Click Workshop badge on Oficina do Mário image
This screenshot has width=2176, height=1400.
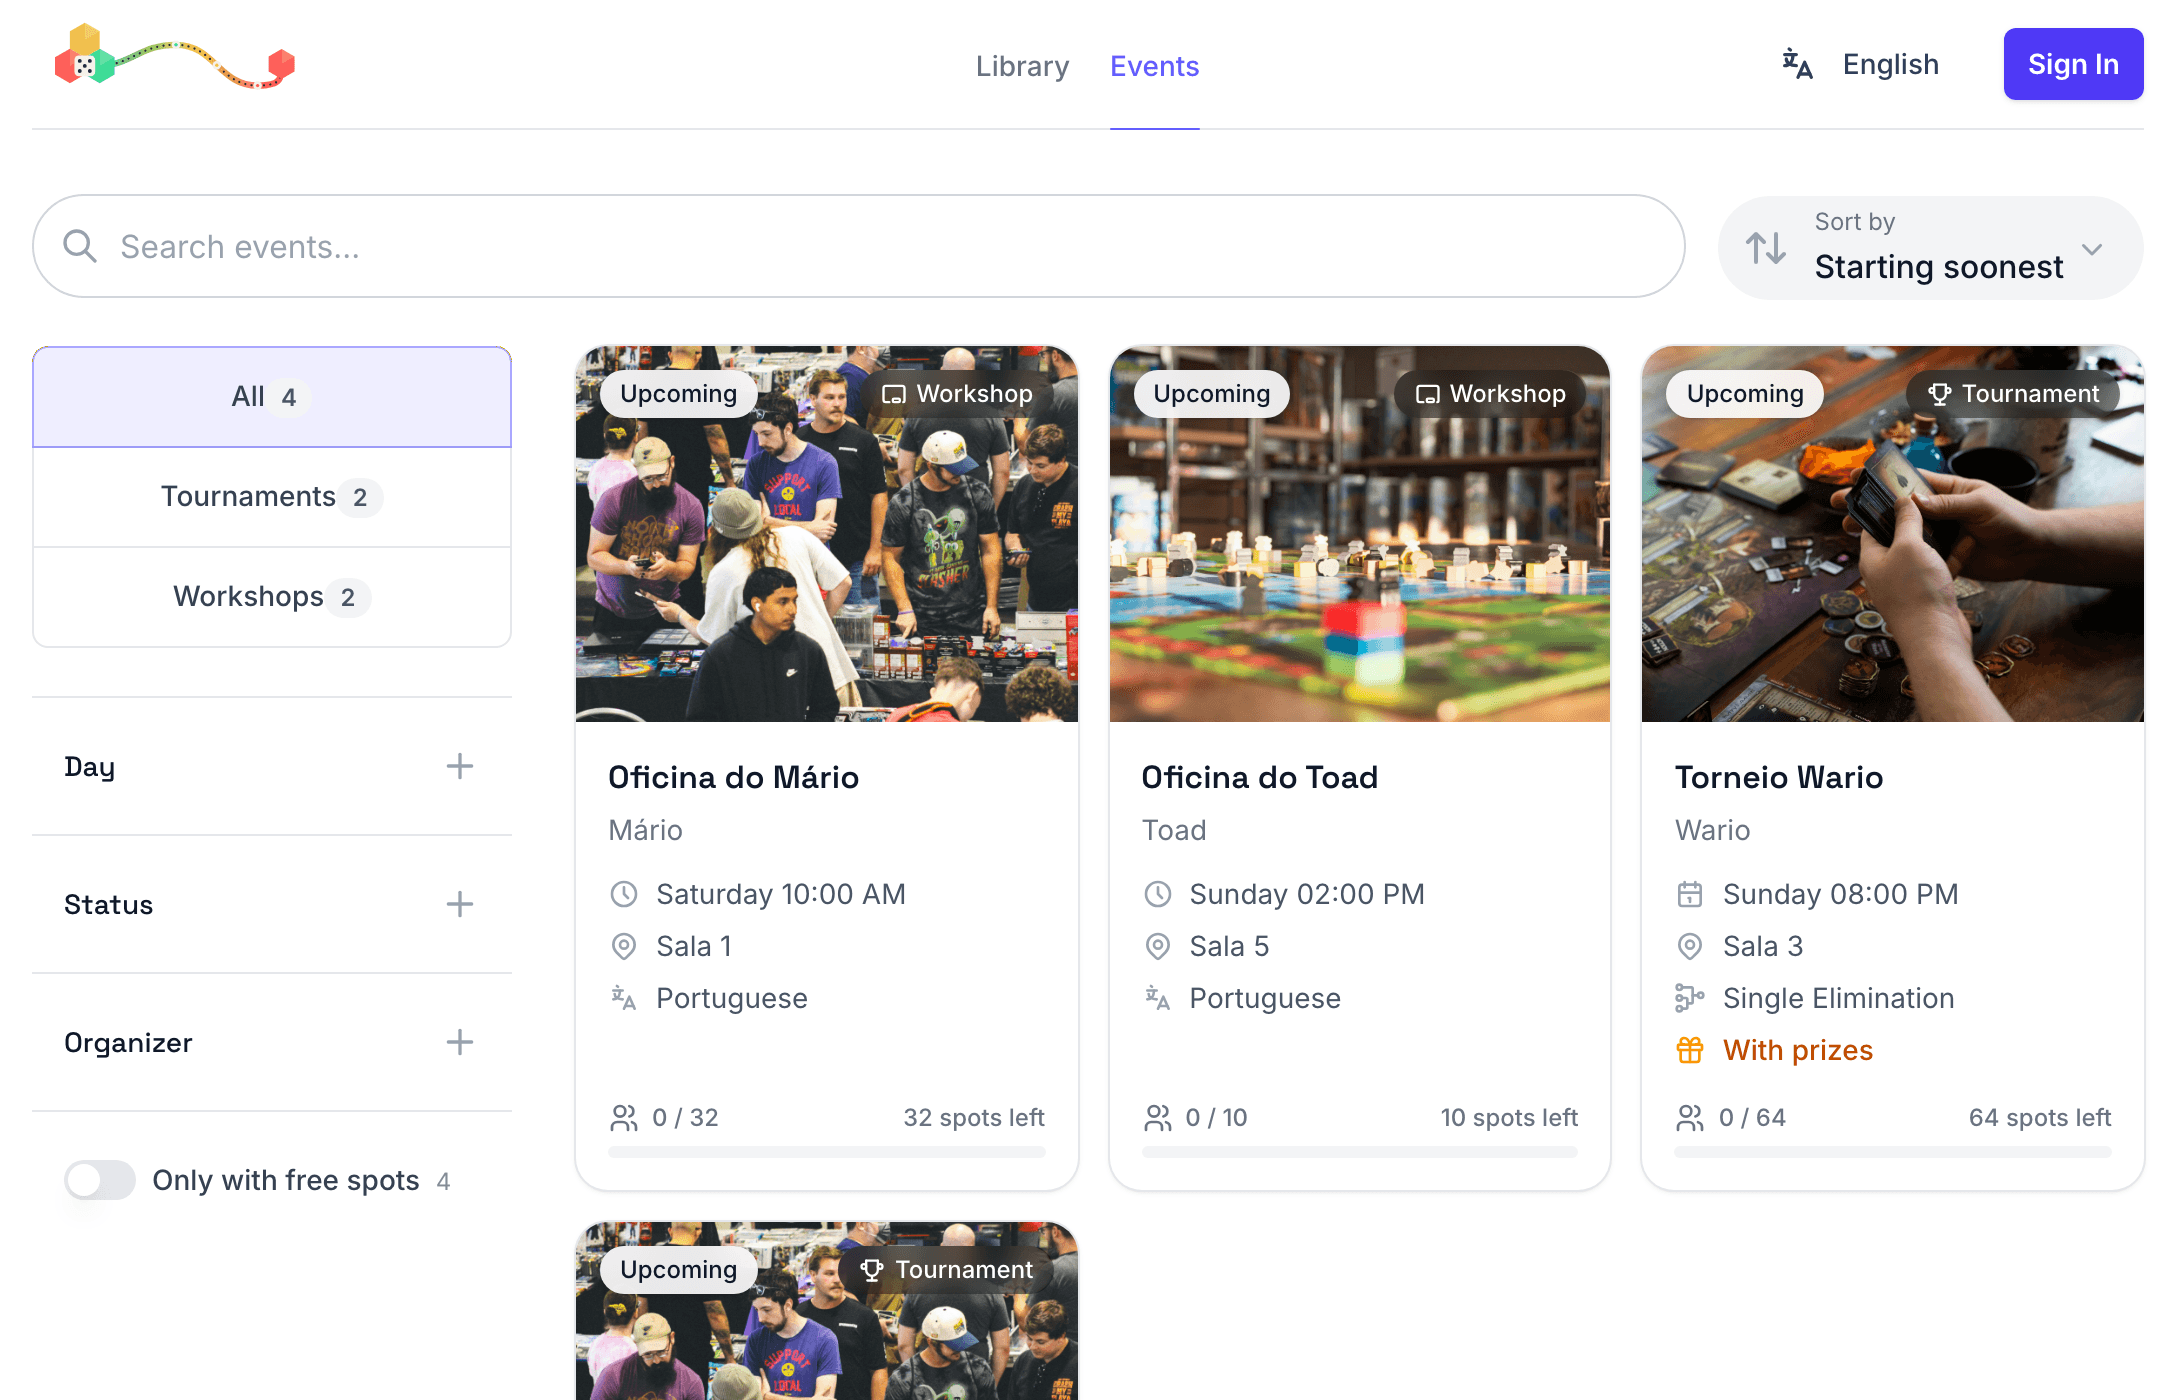(x=956, y=394)
